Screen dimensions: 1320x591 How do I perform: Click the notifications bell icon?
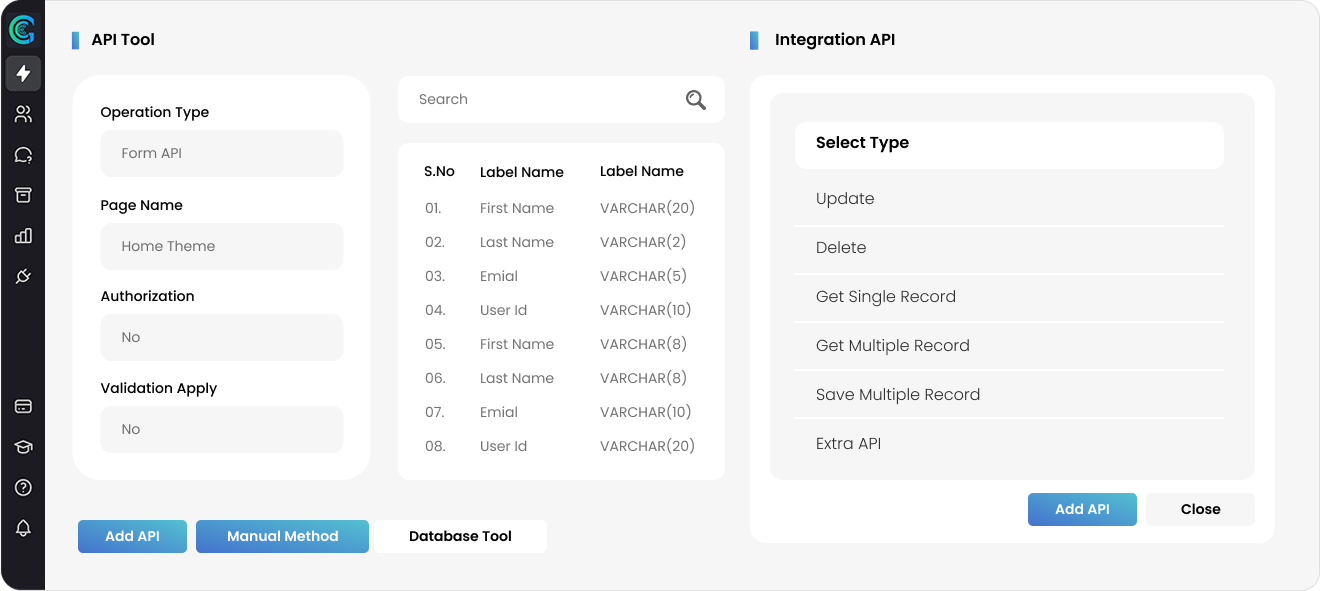point(22,528)
